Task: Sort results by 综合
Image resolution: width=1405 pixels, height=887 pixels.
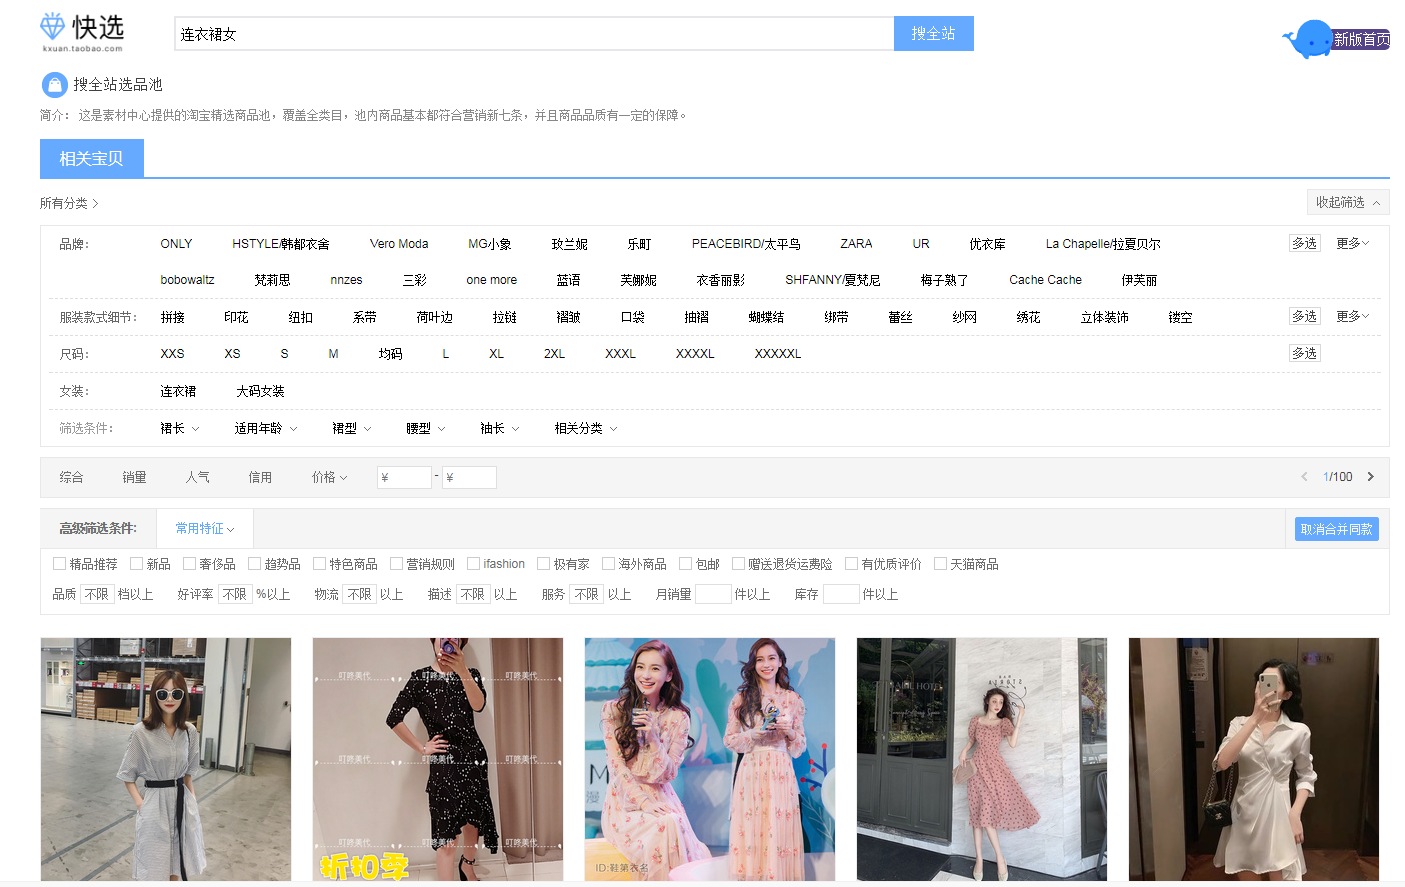Action: click(71, 477)
